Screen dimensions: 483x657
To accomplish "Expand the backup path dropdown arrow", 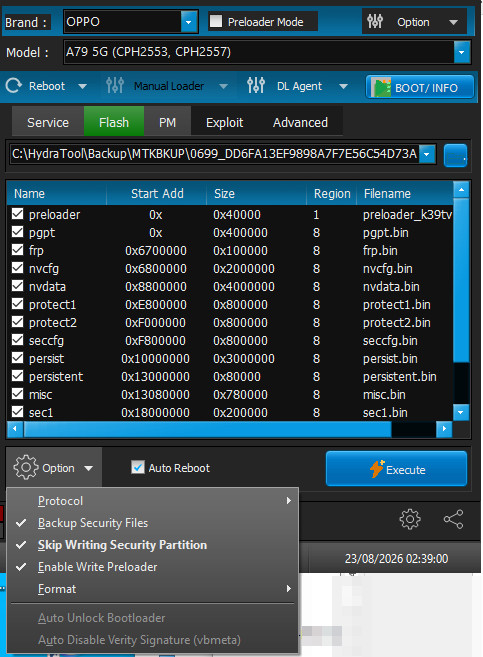I will [426, 154].
